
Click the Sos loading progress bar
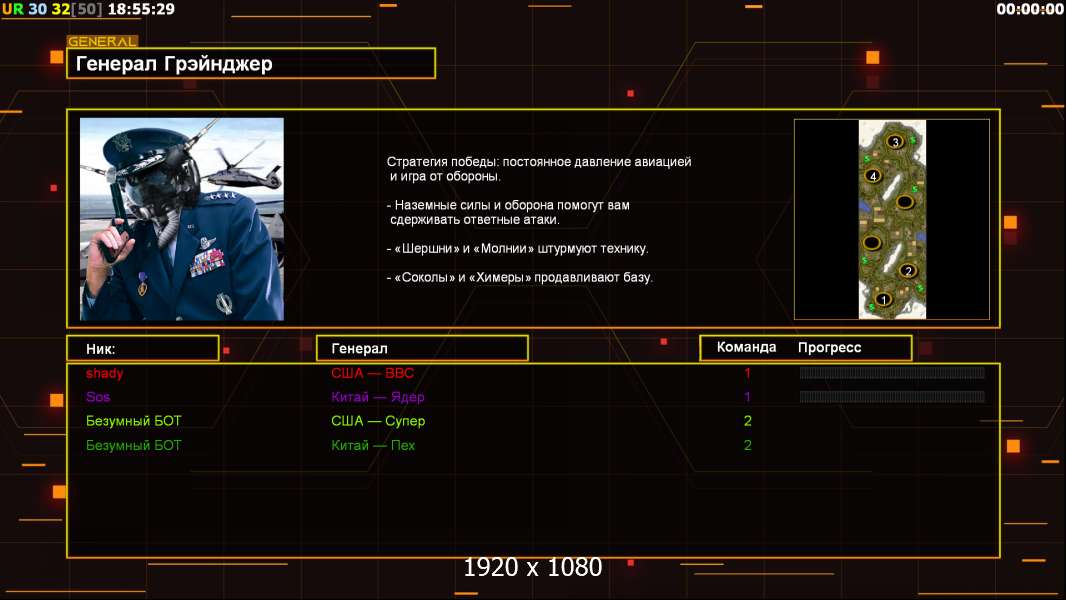892,396
